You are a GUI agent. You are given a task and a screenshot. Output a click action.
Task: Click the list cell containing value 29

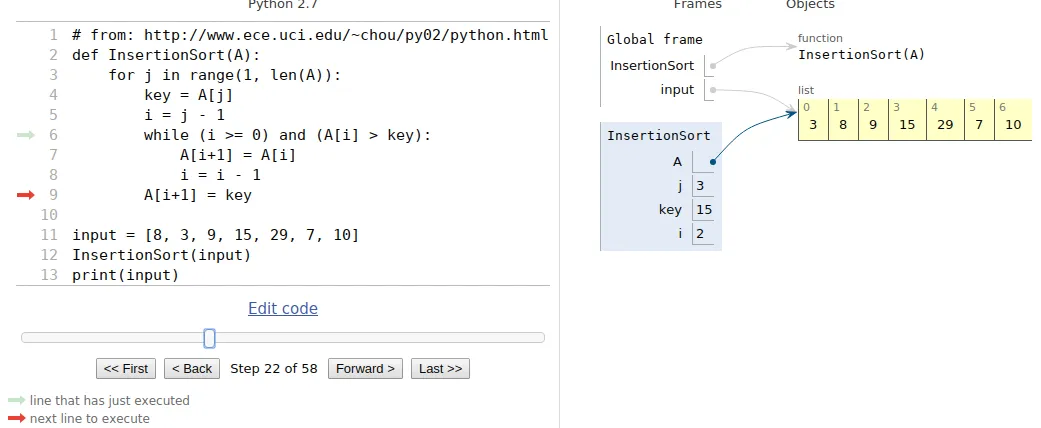(x=945, y=124)
